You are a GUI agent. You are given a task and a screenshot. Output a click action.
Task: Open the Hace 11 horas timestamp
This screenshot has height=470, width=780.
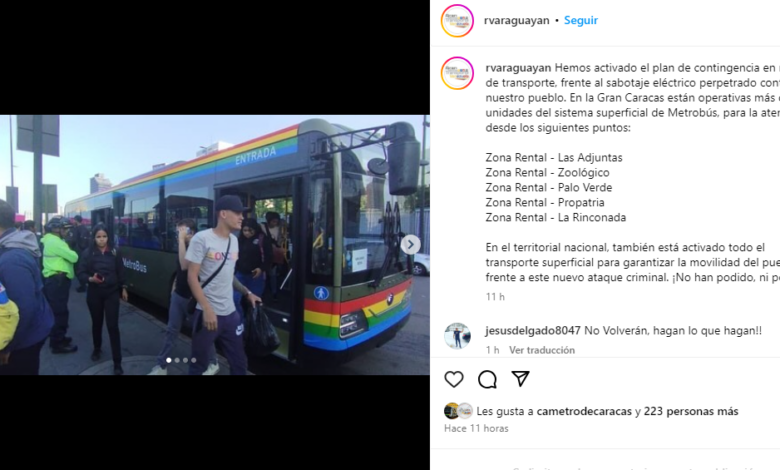point(476,428)
